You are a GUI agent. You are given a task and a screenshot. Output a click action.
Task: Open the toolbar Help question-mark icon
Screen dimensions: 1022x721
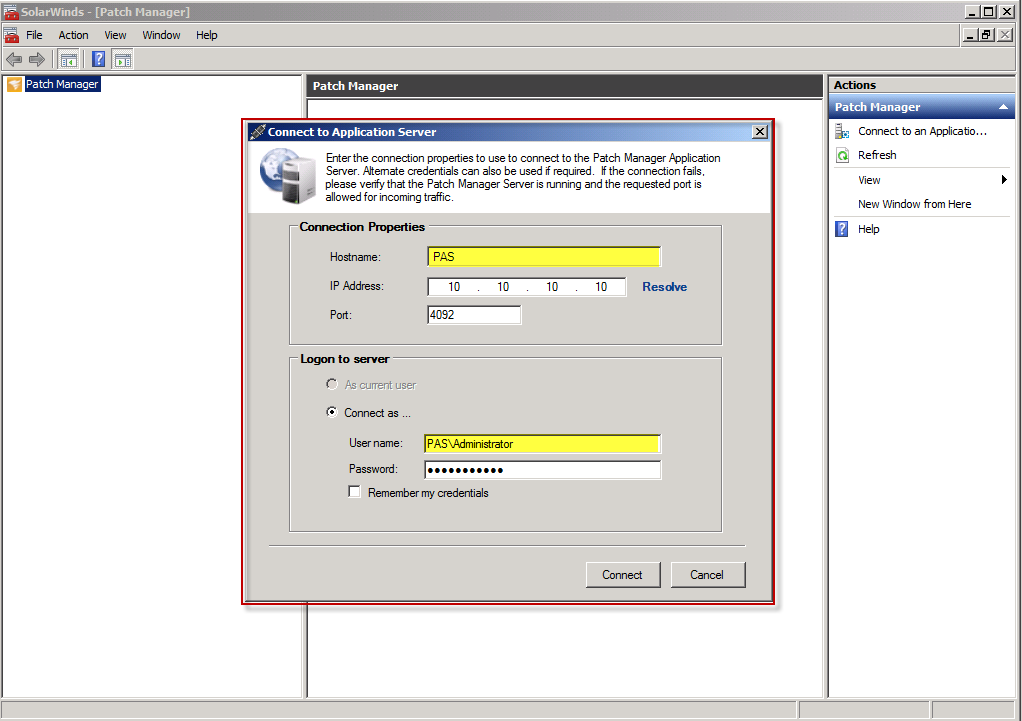(98, 60)
